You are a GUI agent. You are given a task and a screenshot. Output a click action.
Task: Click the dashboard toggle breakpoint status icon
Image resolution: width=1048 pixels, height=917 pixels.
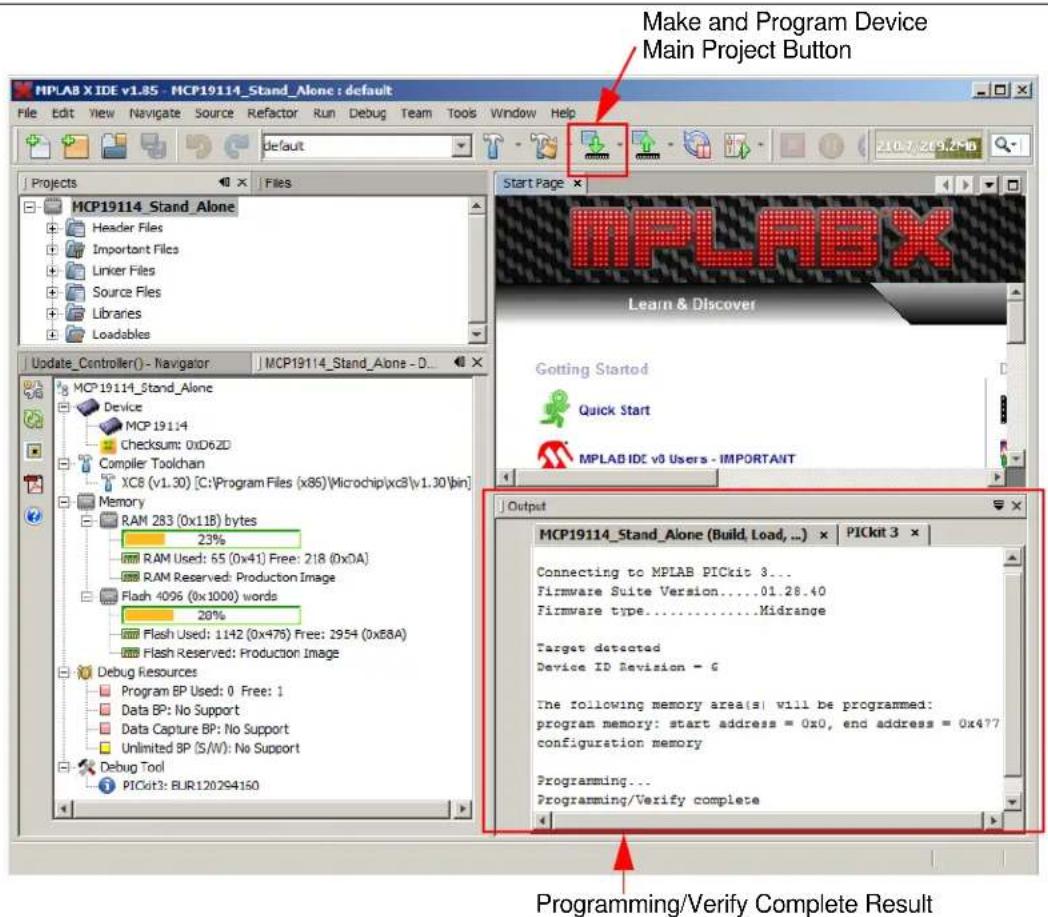click(34, 451)
